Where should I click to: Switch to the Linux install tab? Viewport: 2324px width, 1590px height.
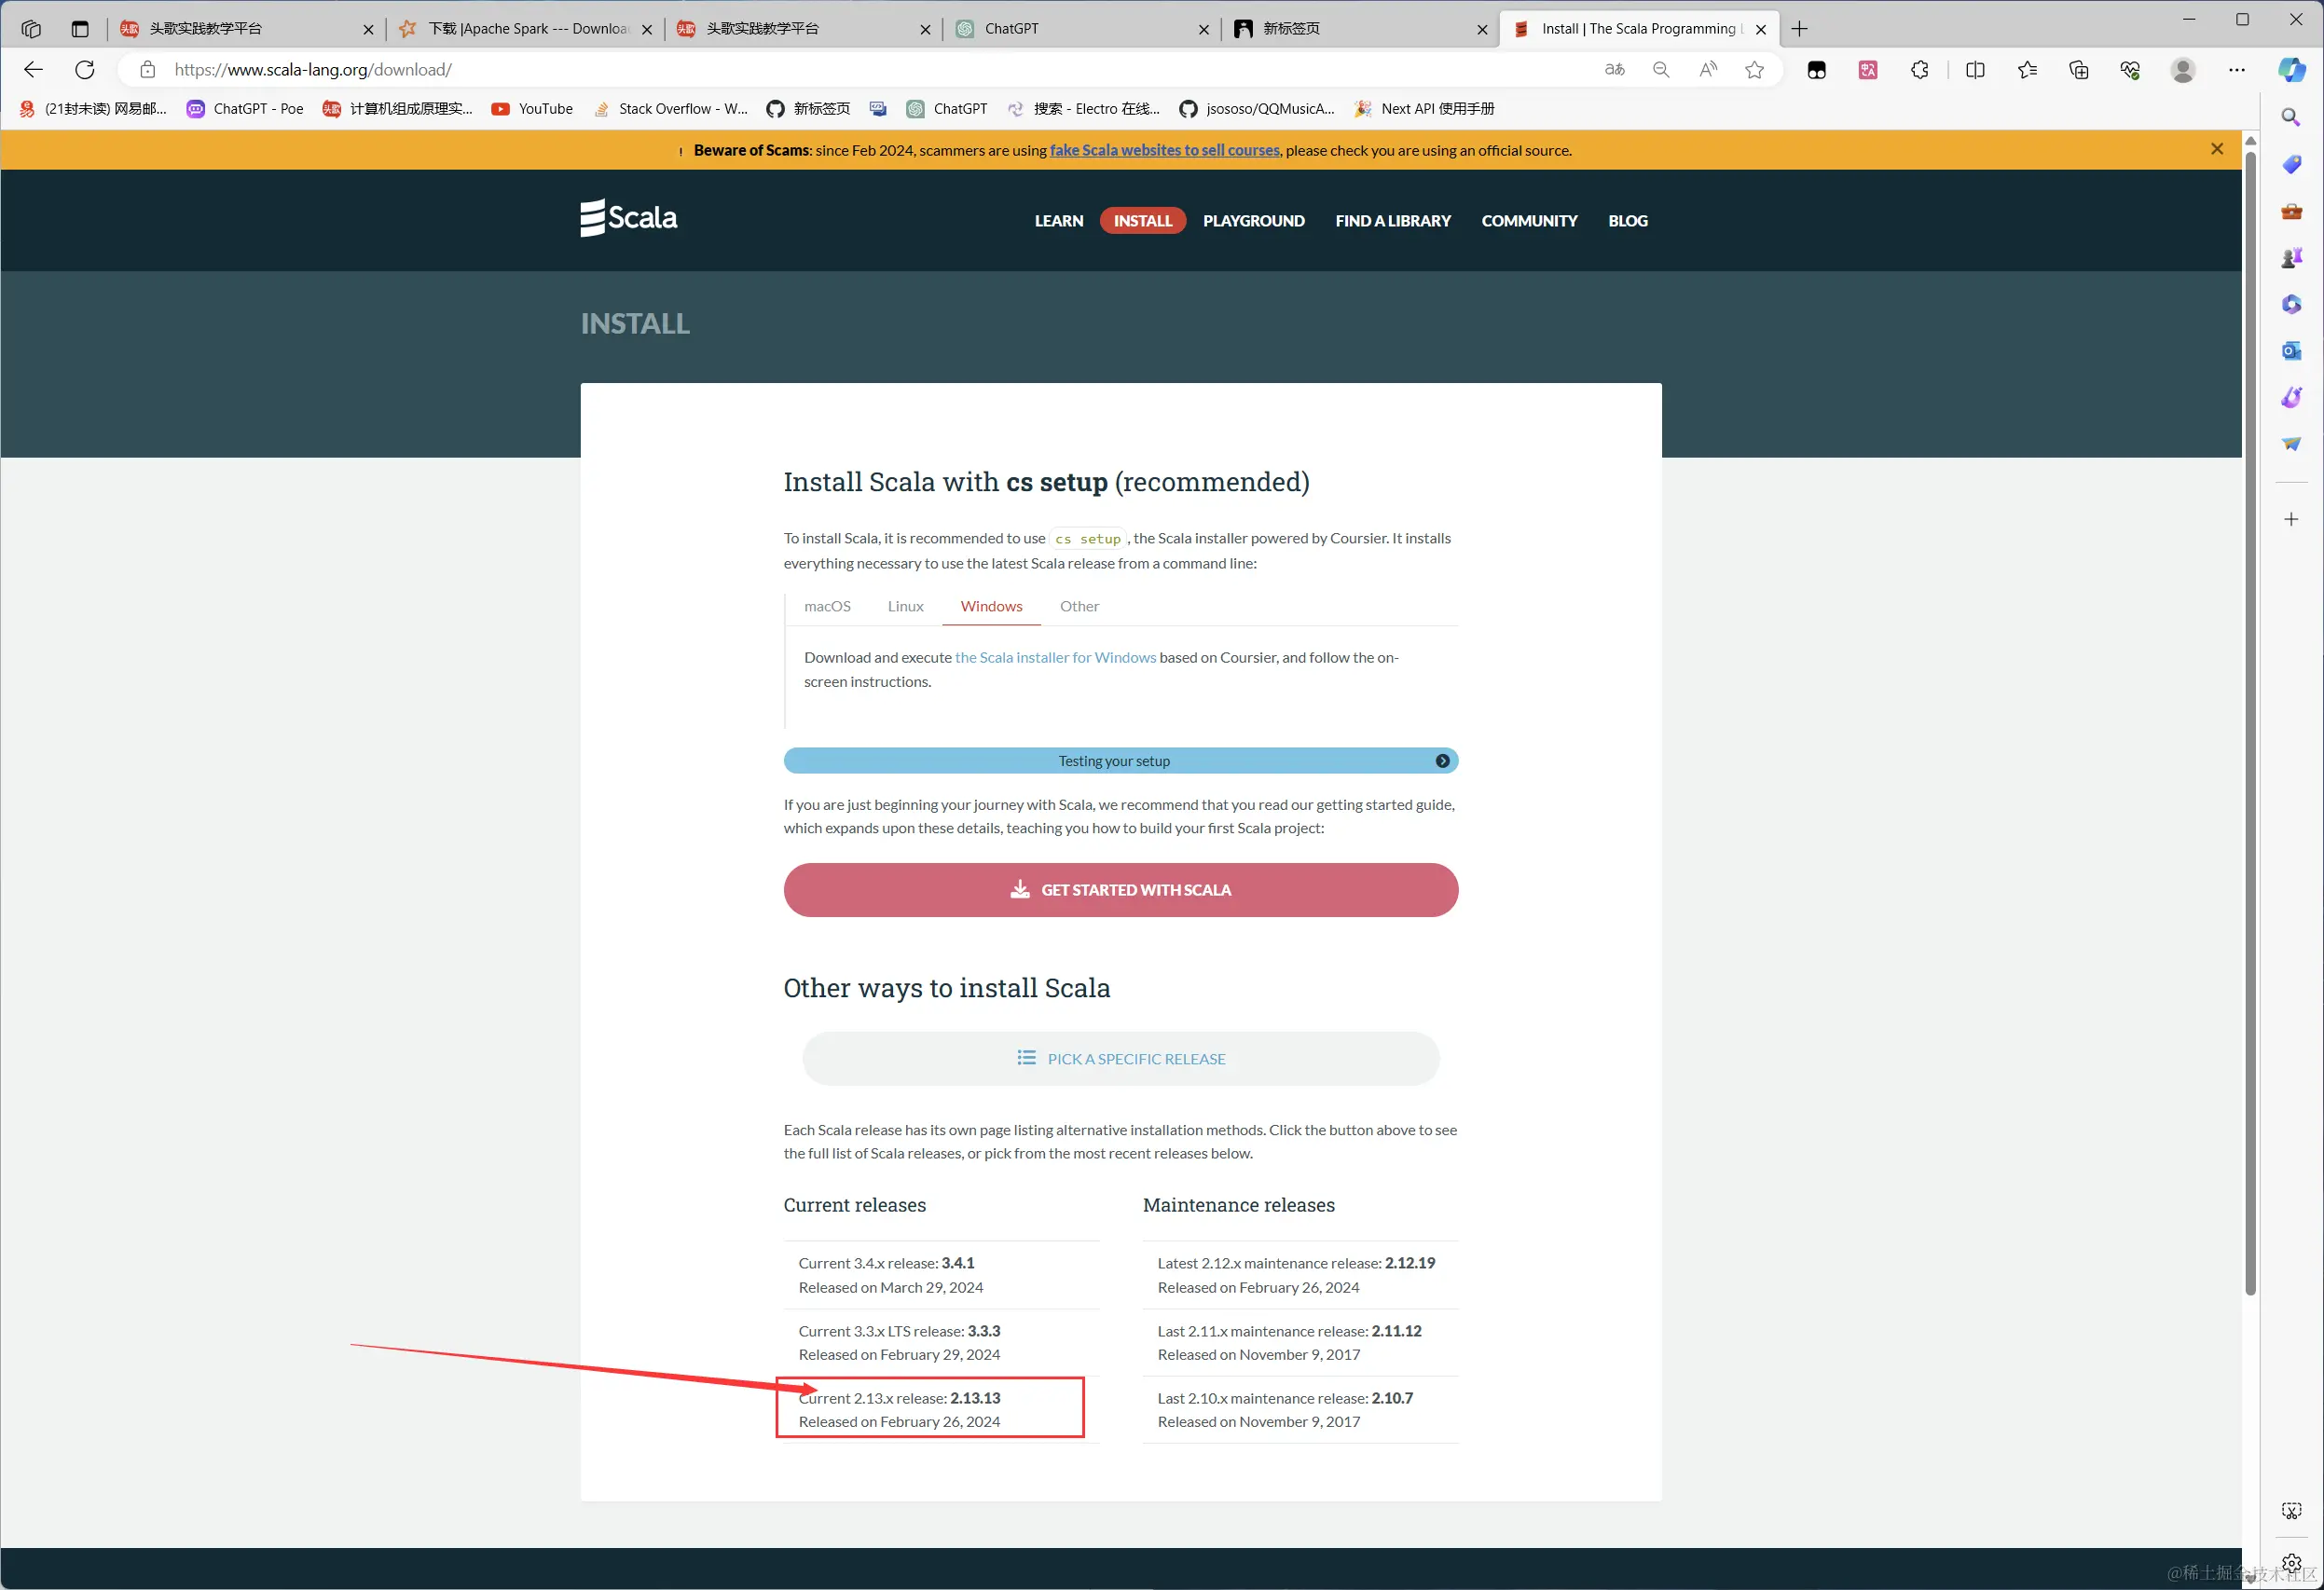(905, 607)
